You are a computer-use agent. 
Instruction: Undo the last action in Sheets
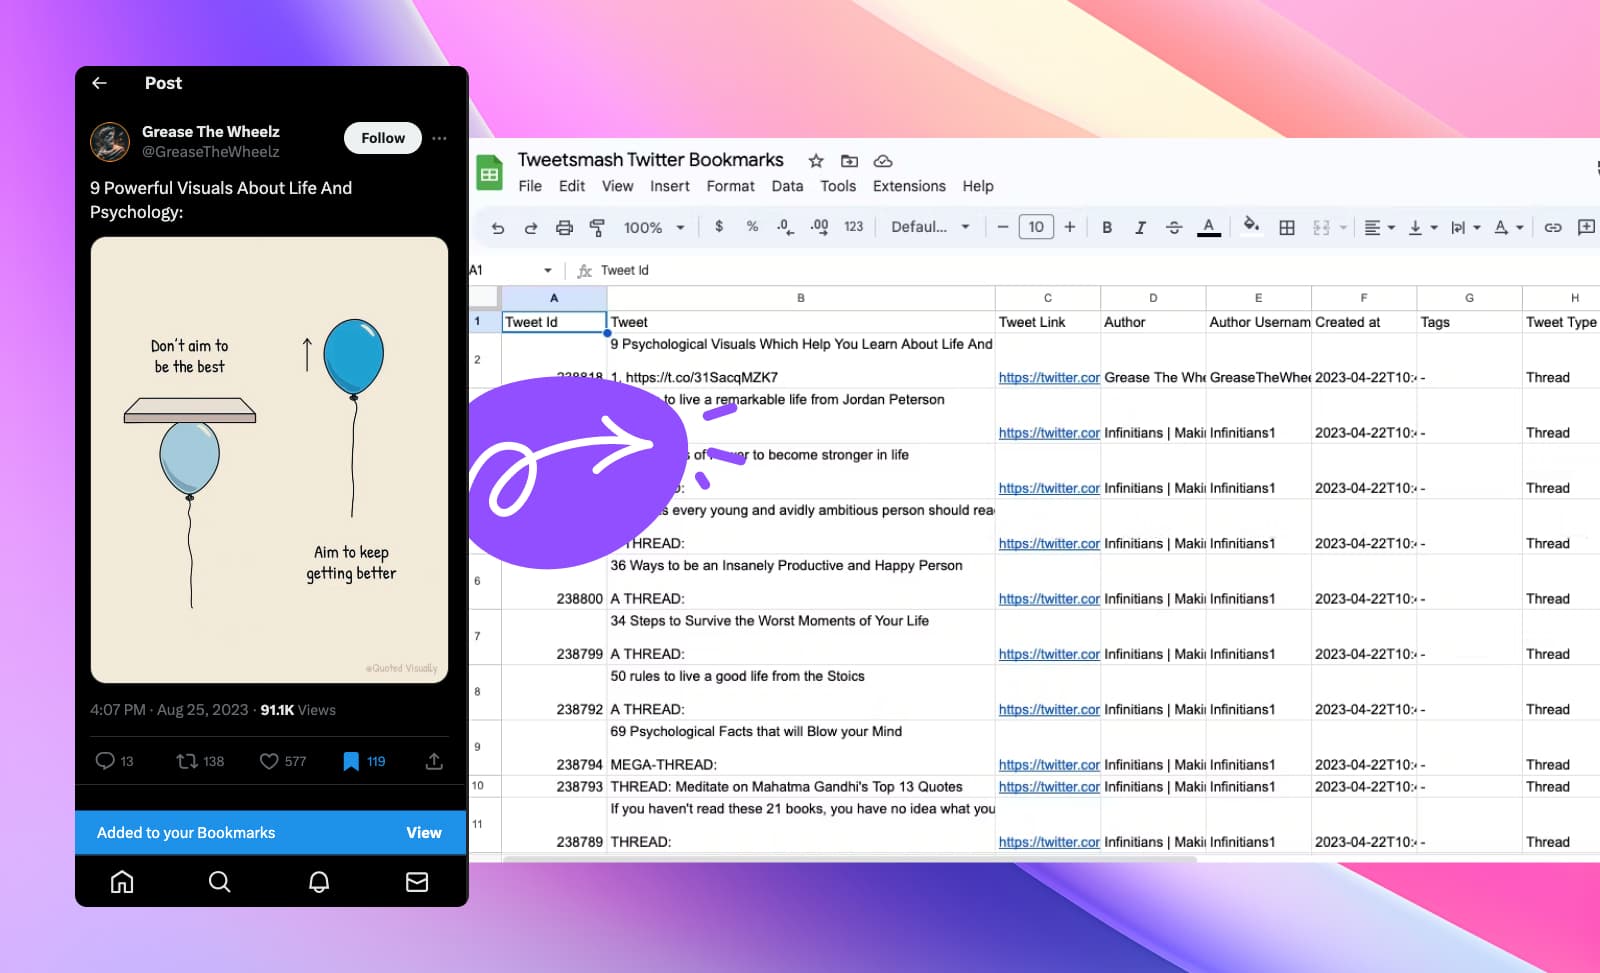498,228
